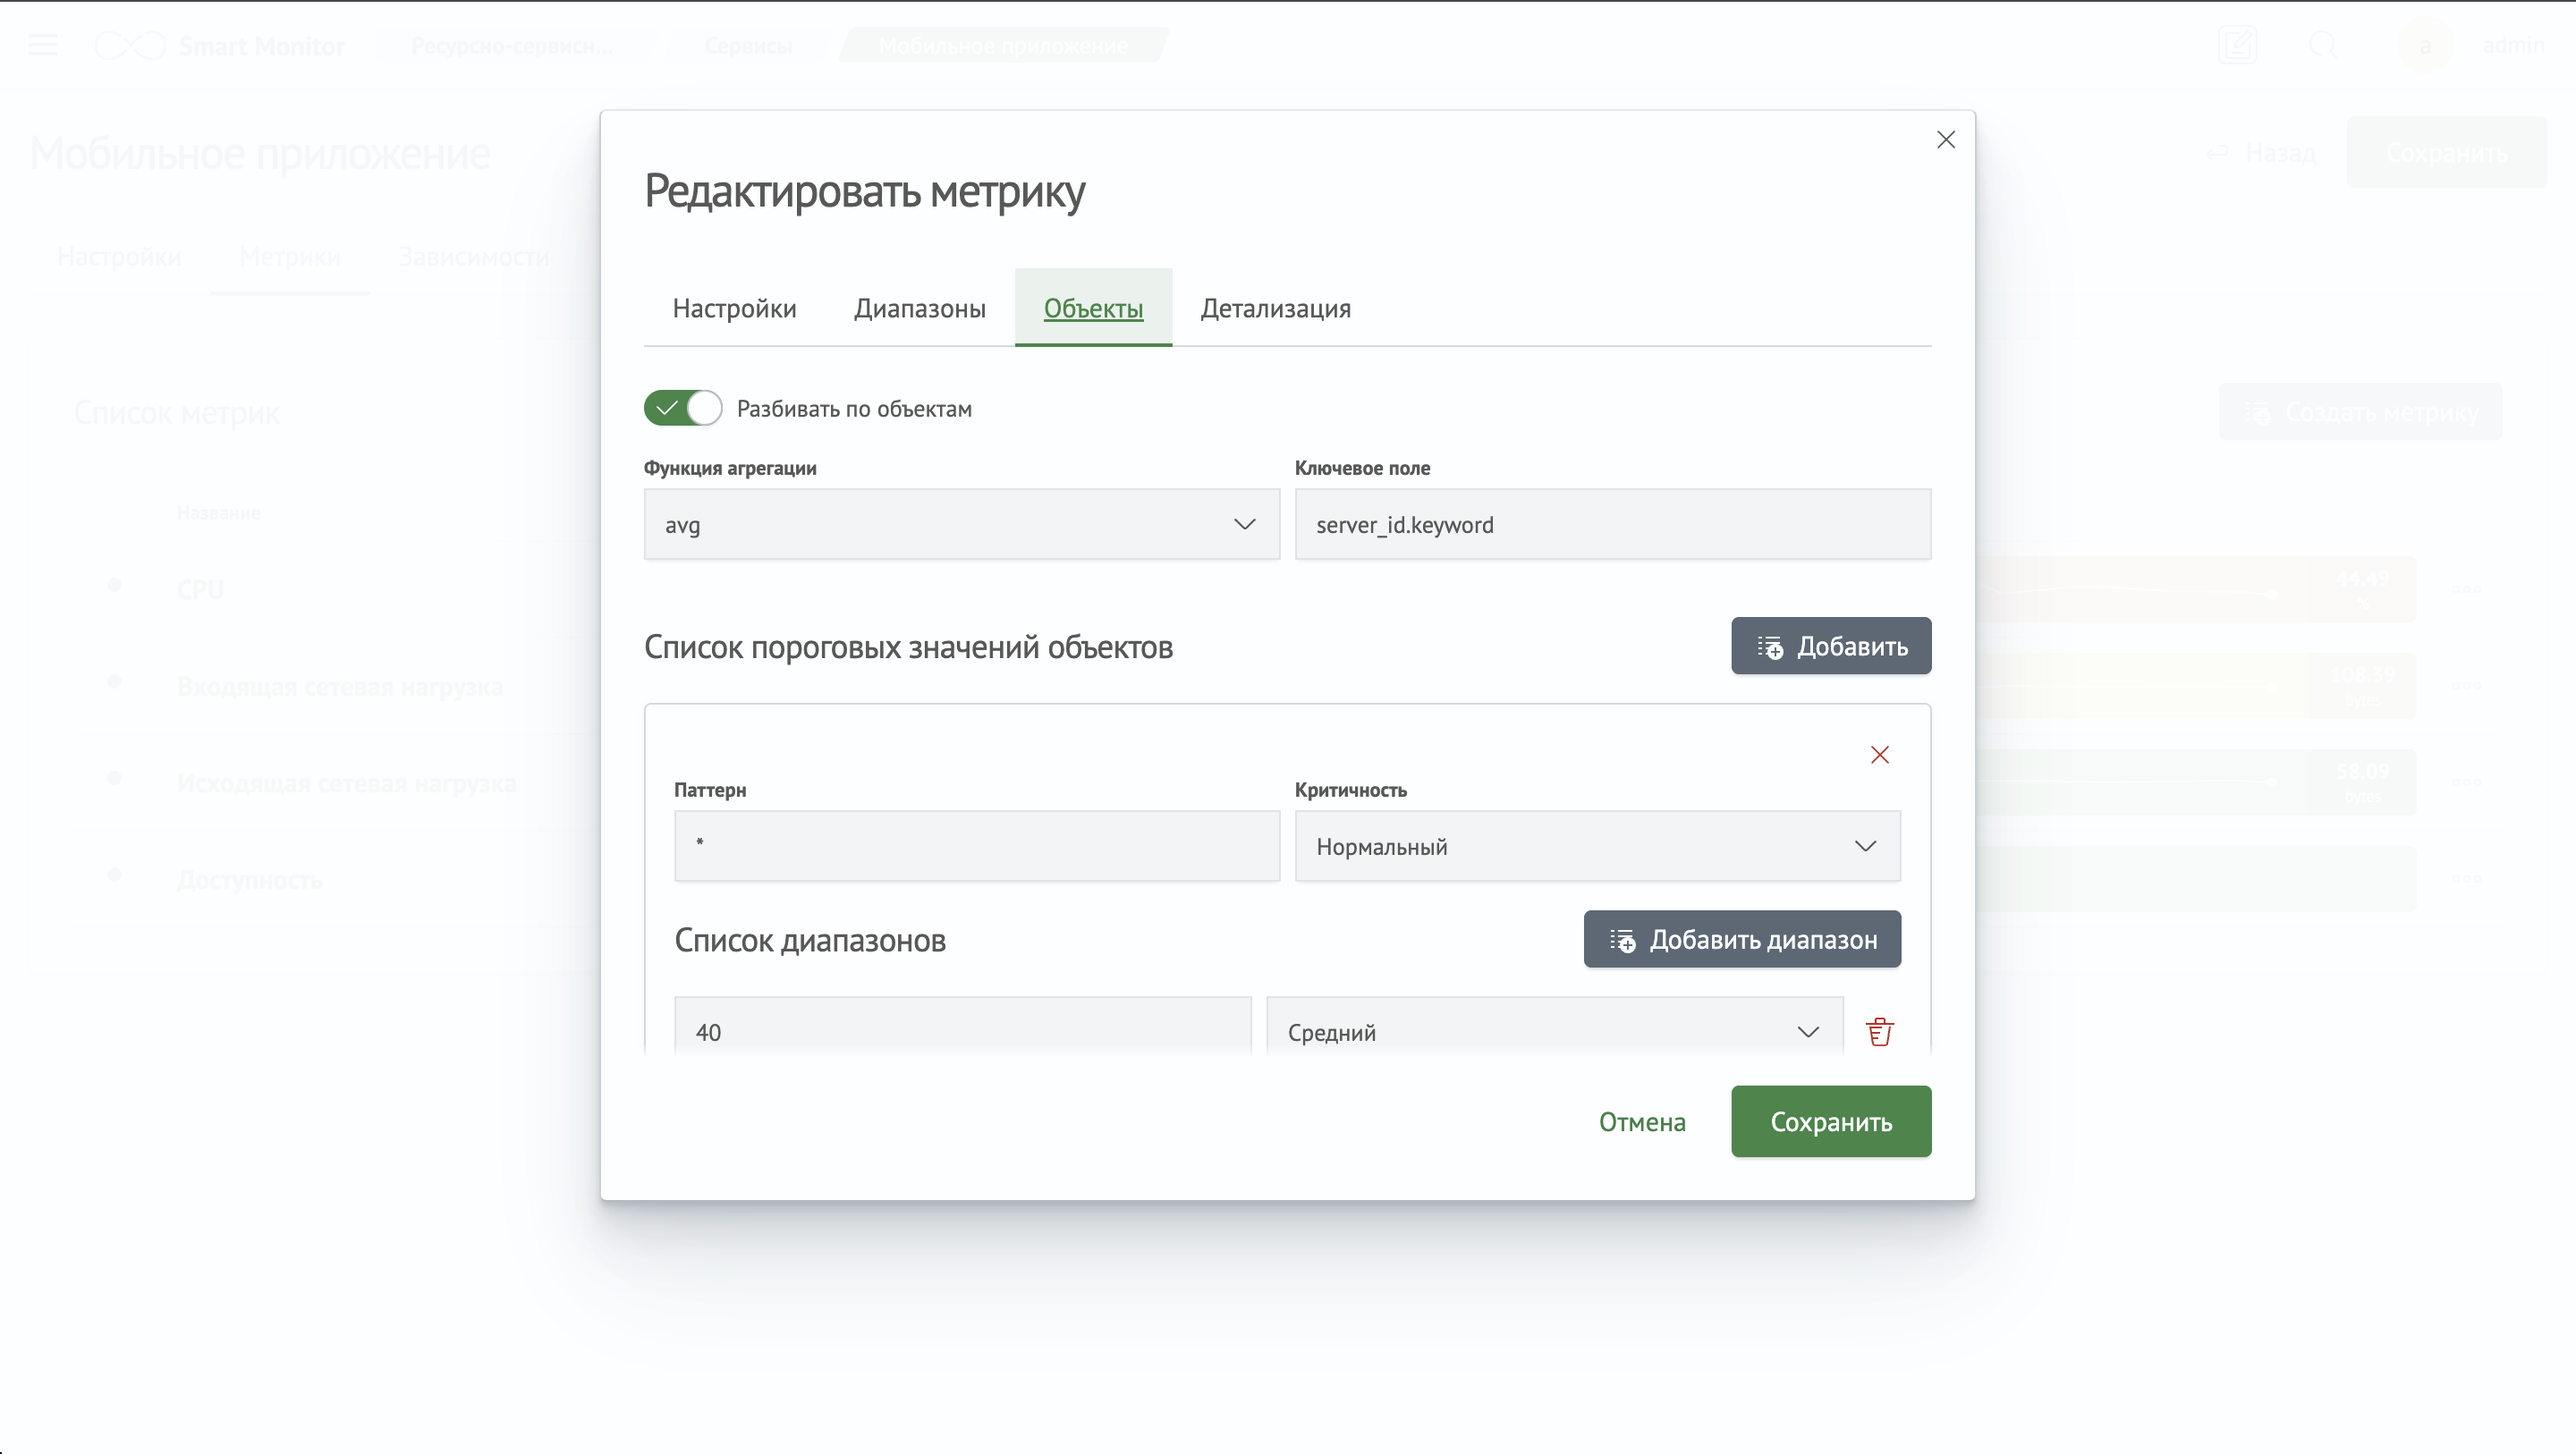Switch to the Детализация tab
Viewport: 2576px width, 1454px height.
pyautogui.click(x=1275, y=308)
